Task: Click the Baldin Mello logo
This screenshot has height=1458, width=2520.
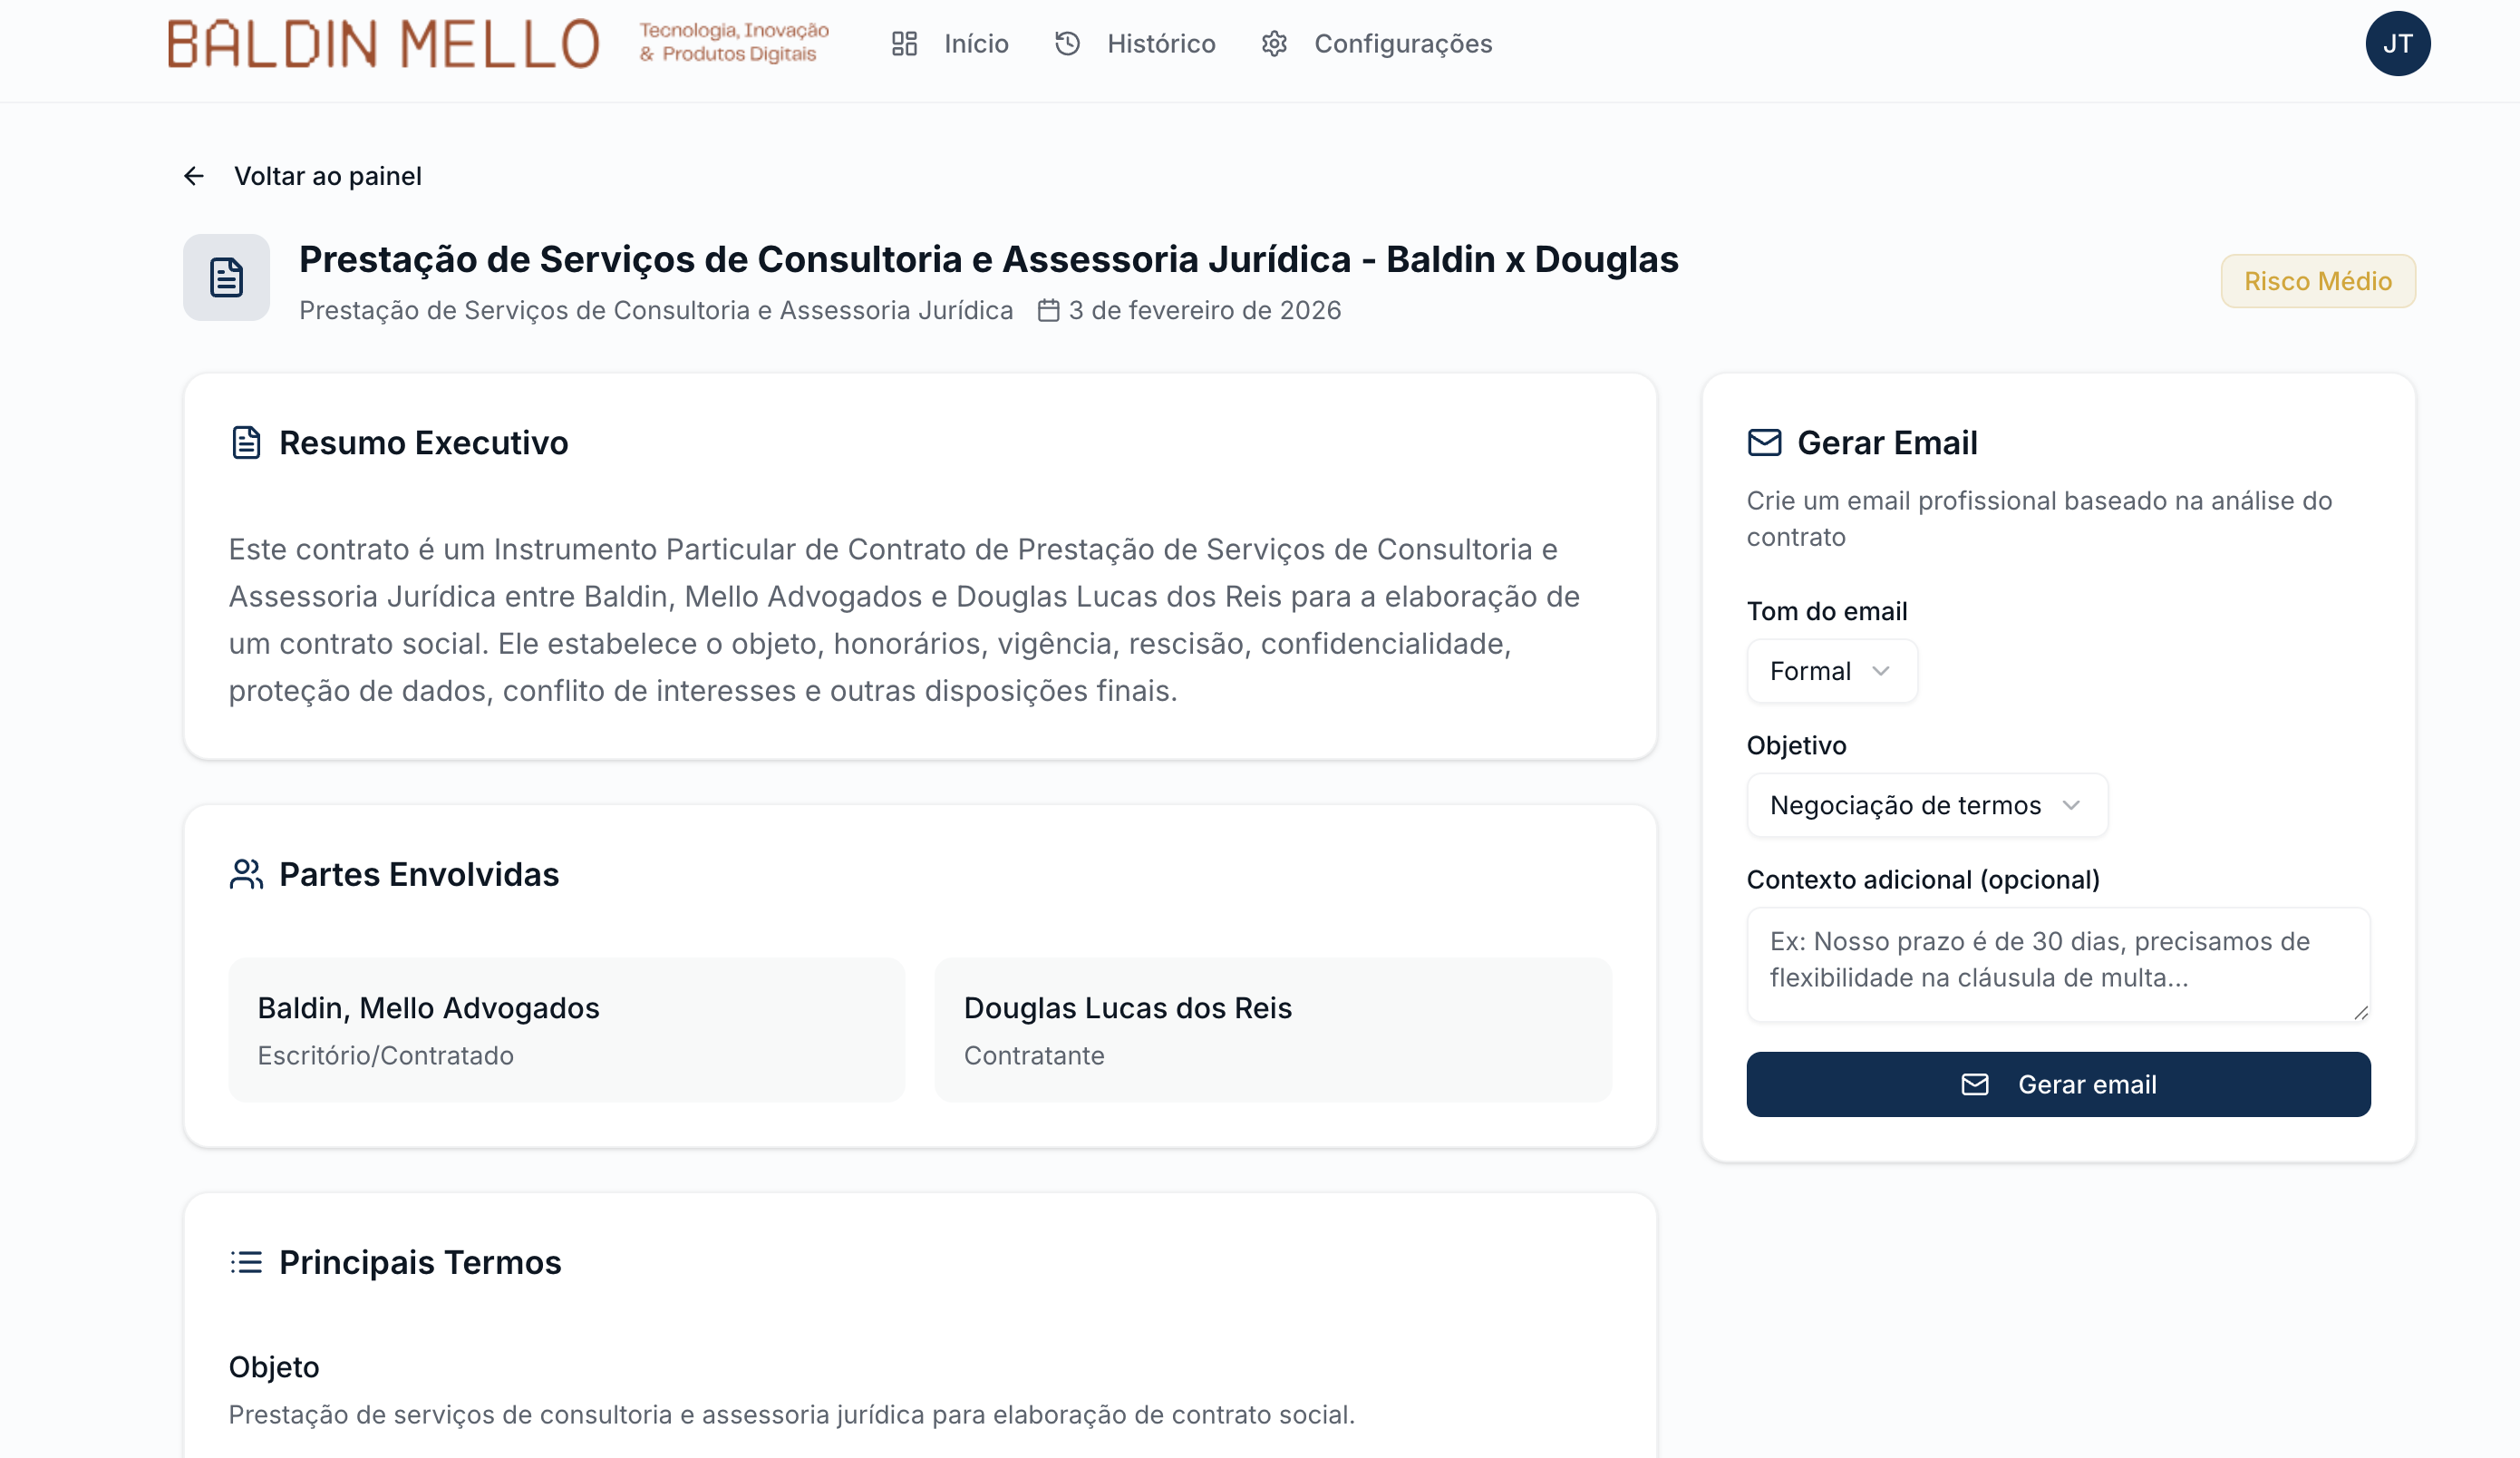Action: (x=383, y=44)
